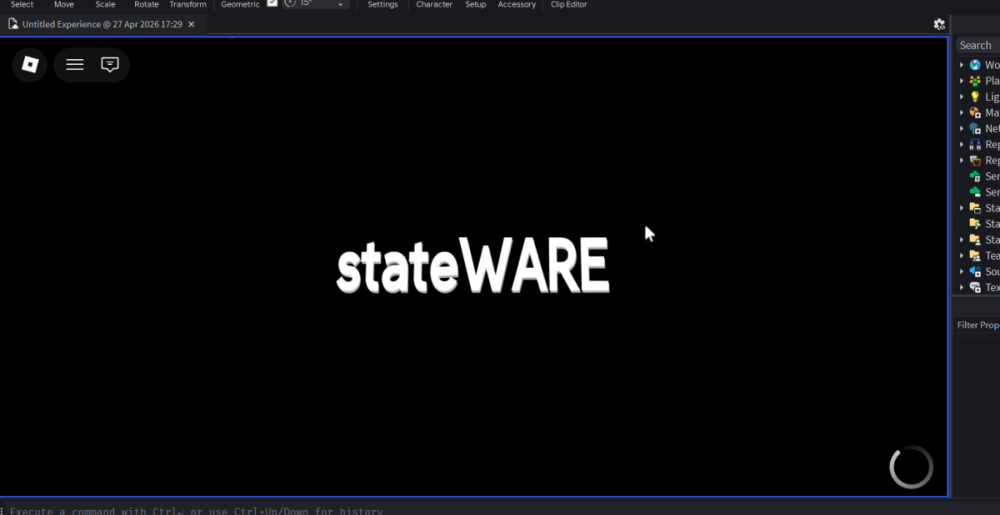This screenshot has width=1000, height=515.
Task: Open the Setup tool in toolbar
Action: (475, 4)
